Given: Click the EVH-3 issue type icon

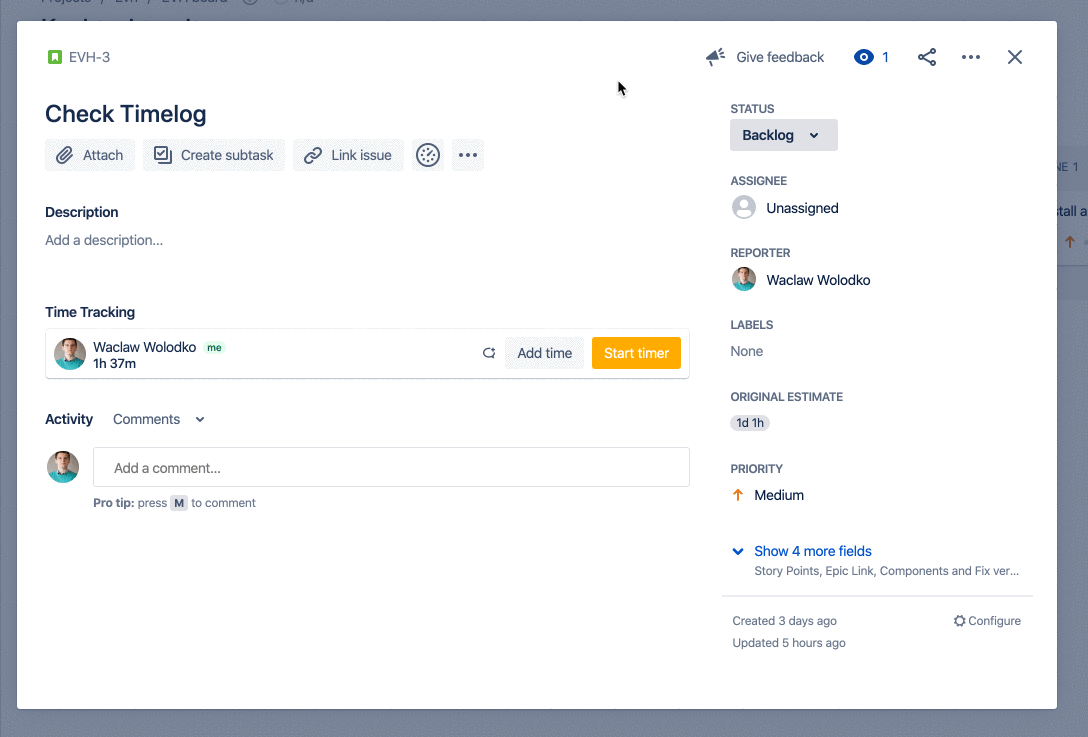Looking at the screenshot, I should pyautogui.click(x=55, y=57).
